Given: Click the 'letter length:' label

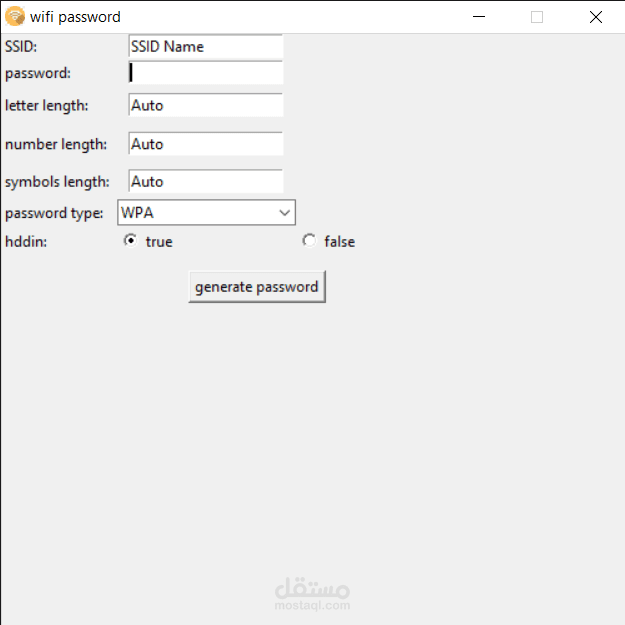Looking at the screenshot, I should coord(47,106).
